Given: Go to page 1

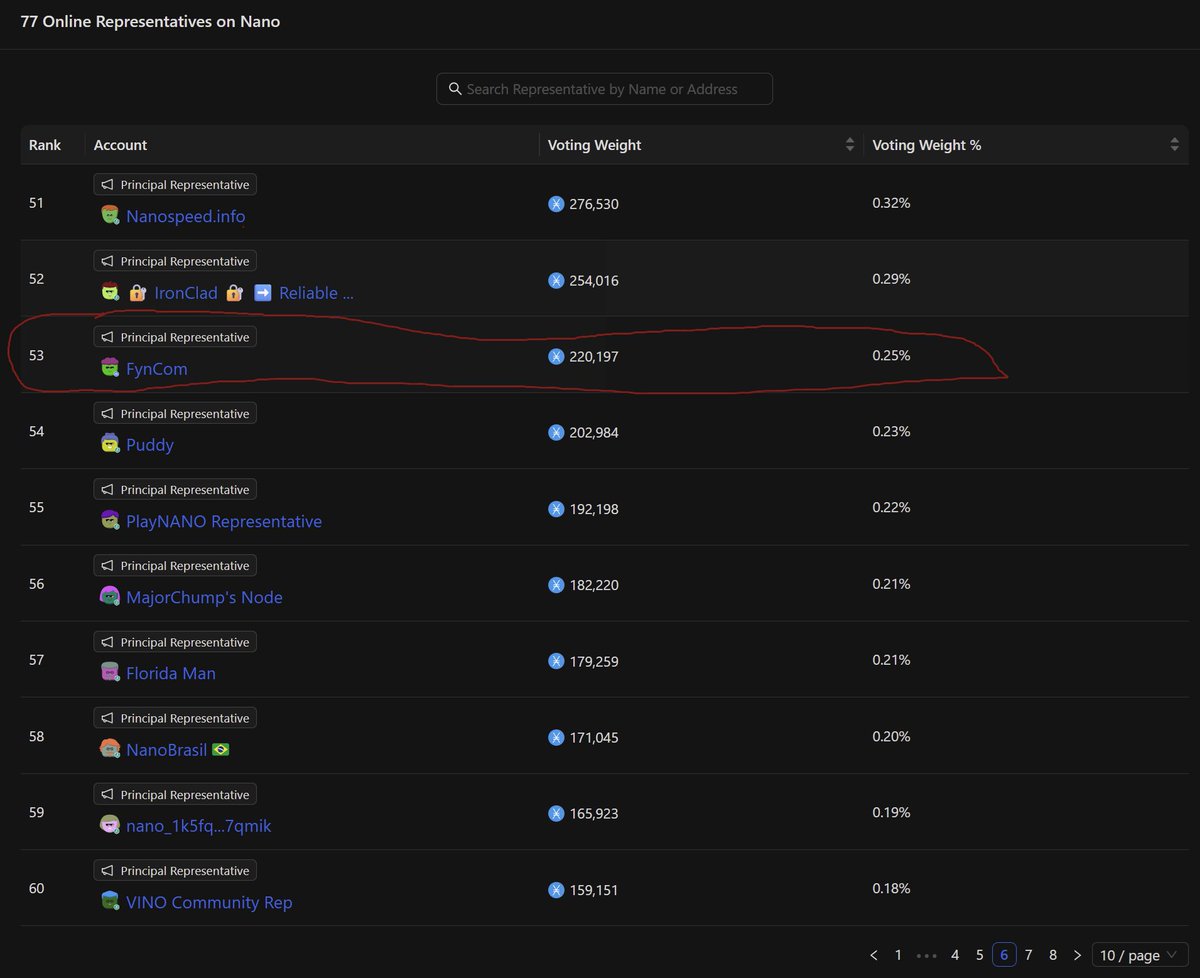Looking at the screenshot, I should pos(898,955).
